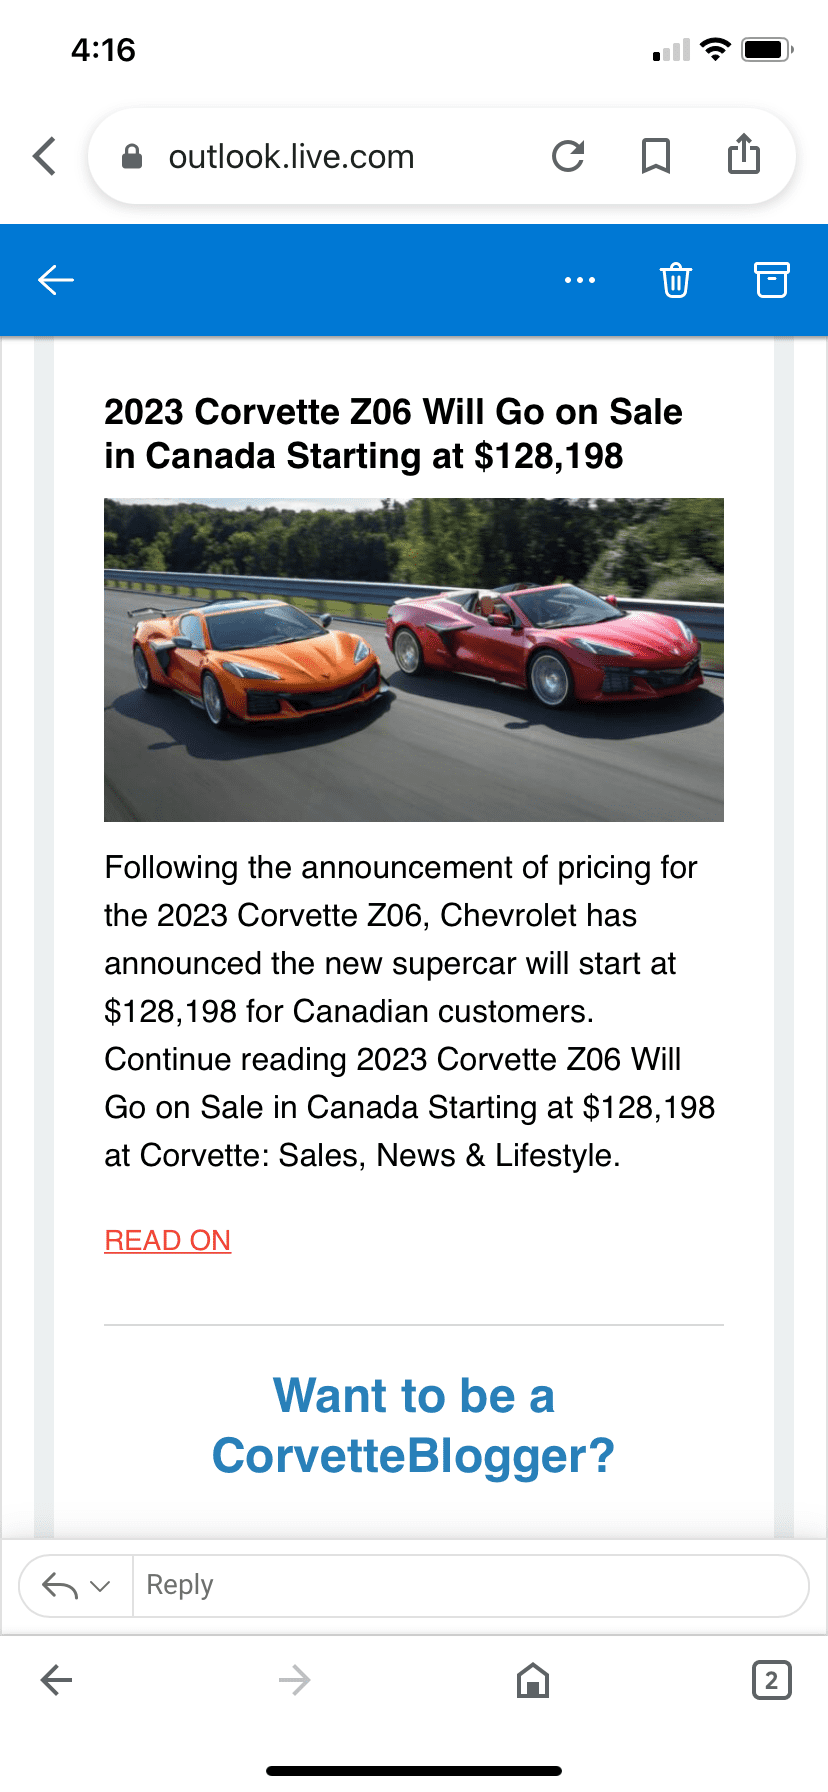
Task: Open the Want to be a CorvetteBlogger heading
Action: click(x=413, y=1425)
